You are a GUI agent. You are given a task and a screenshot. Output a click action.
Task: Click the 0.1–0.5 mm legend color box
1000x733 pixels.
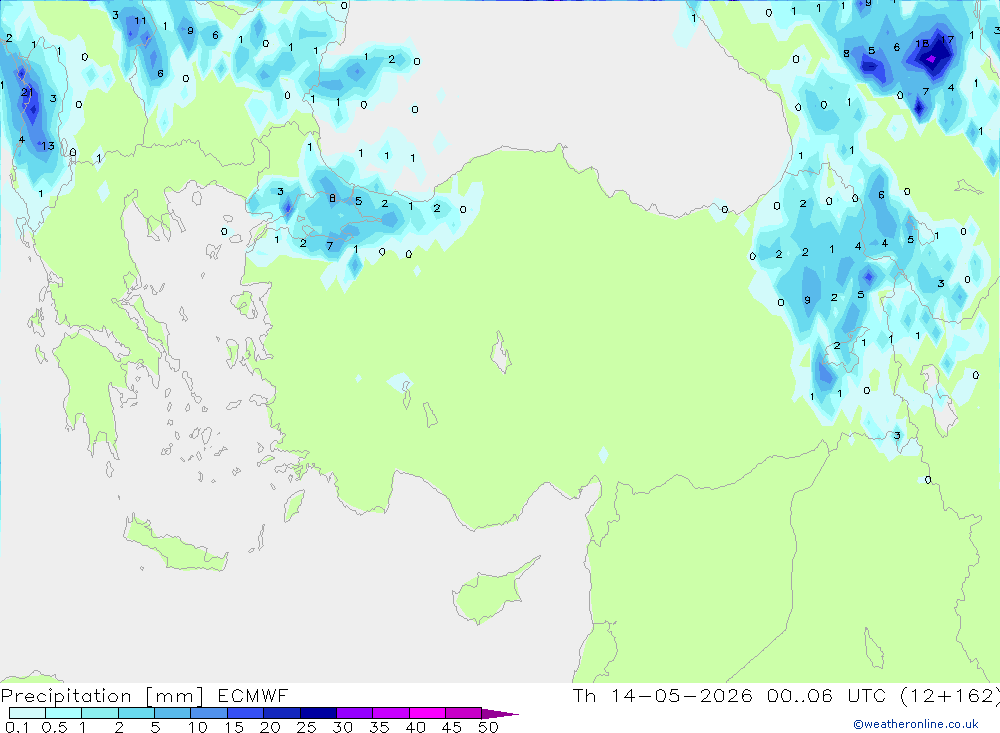(x=27, y=713)
